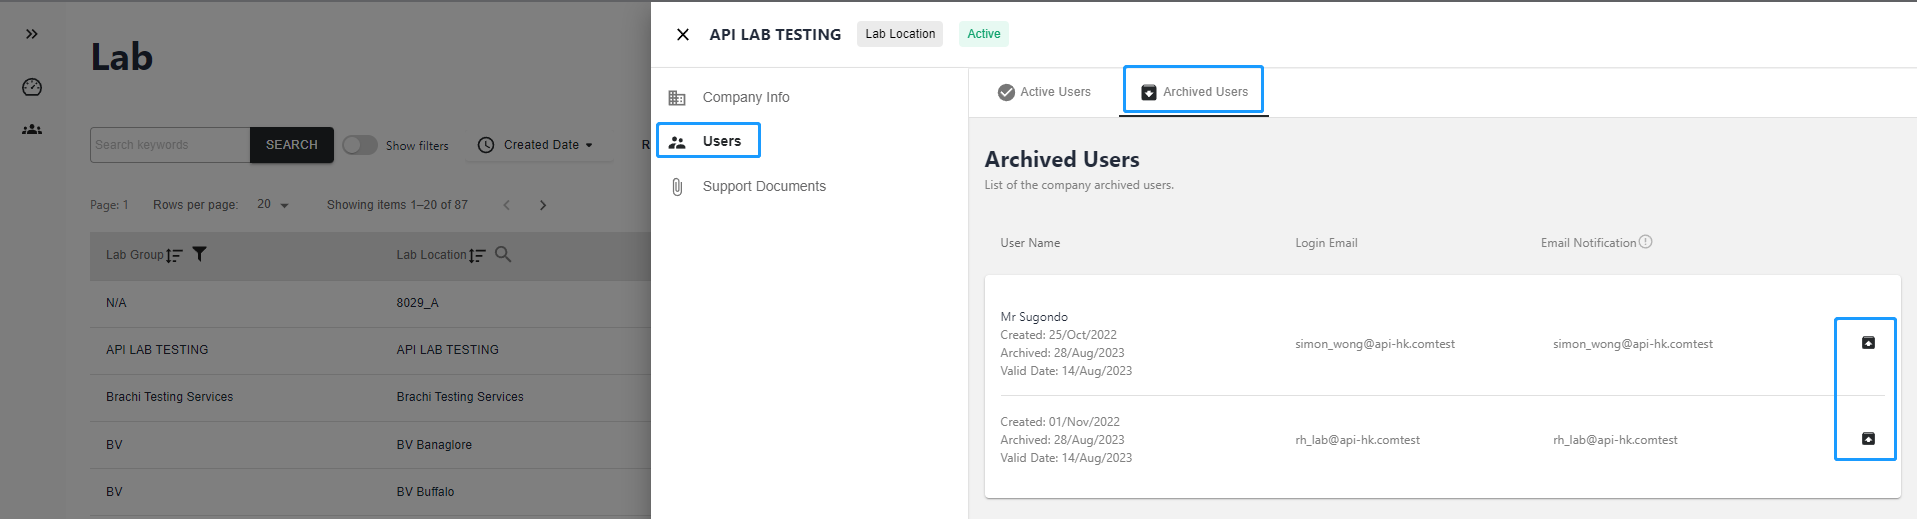Click the Lab Group filter funnel icon
1917x519 pixels.
200,254
